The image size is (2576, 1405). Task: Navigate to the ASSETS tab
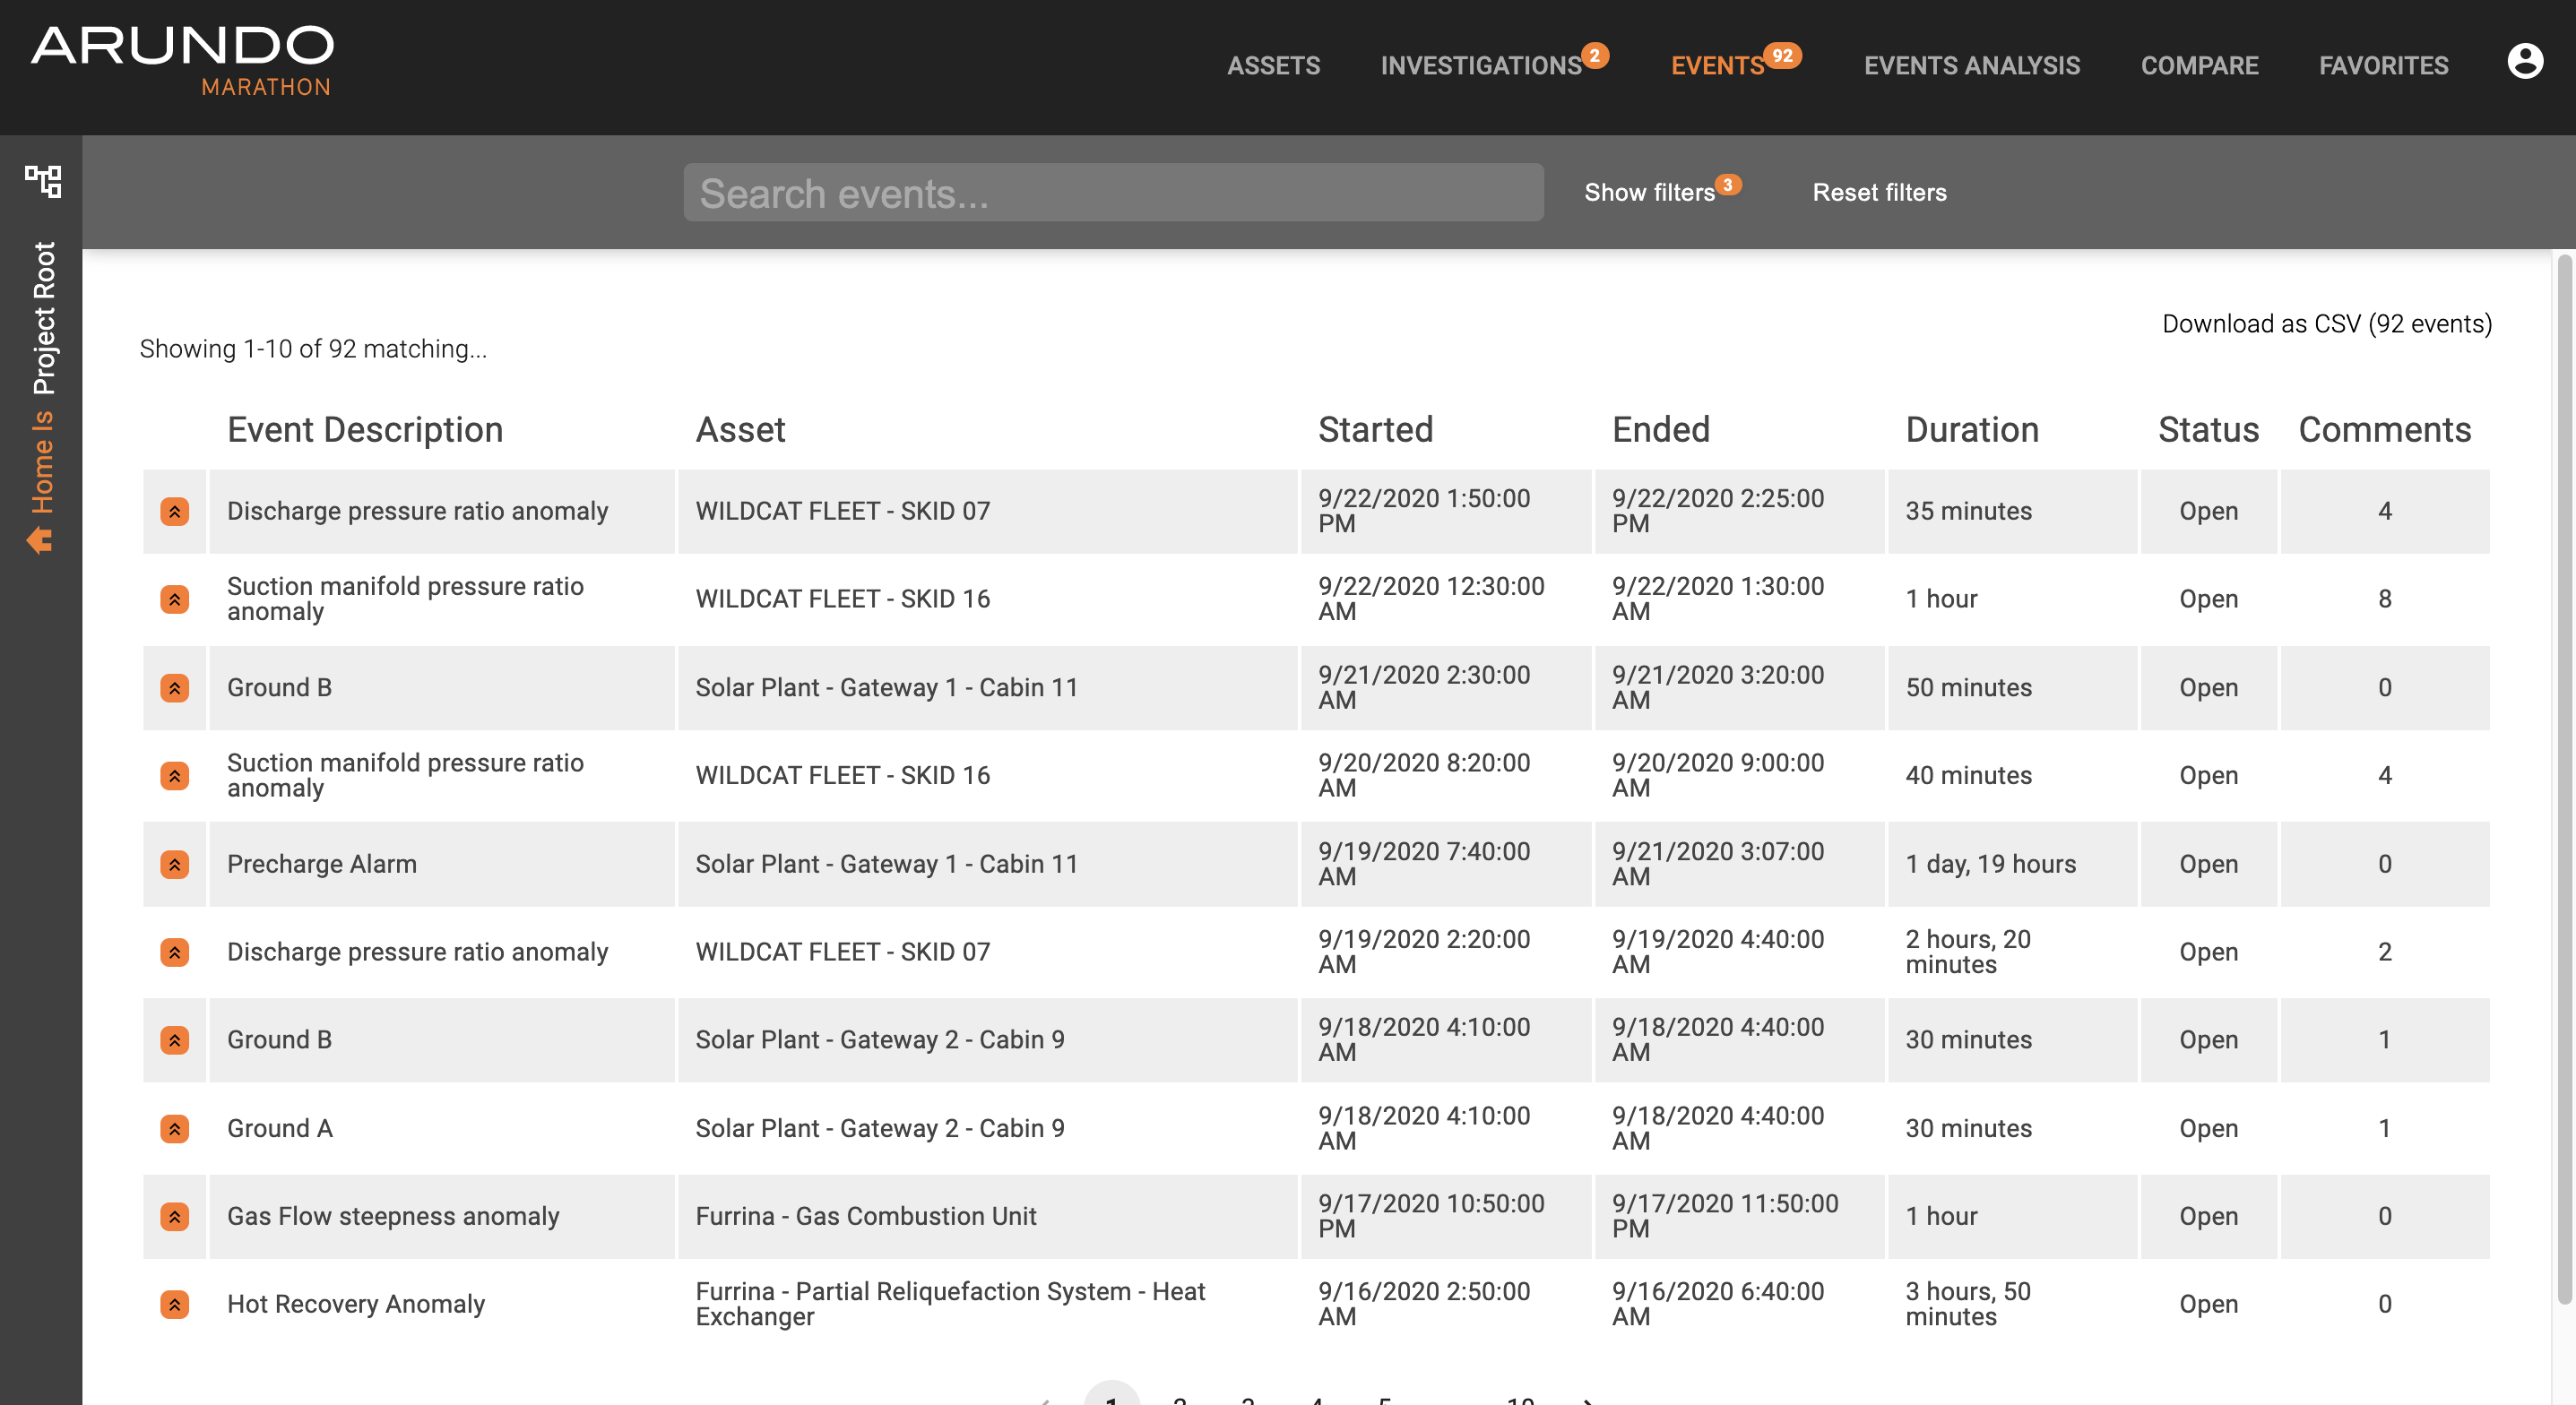click(1274, 66)
